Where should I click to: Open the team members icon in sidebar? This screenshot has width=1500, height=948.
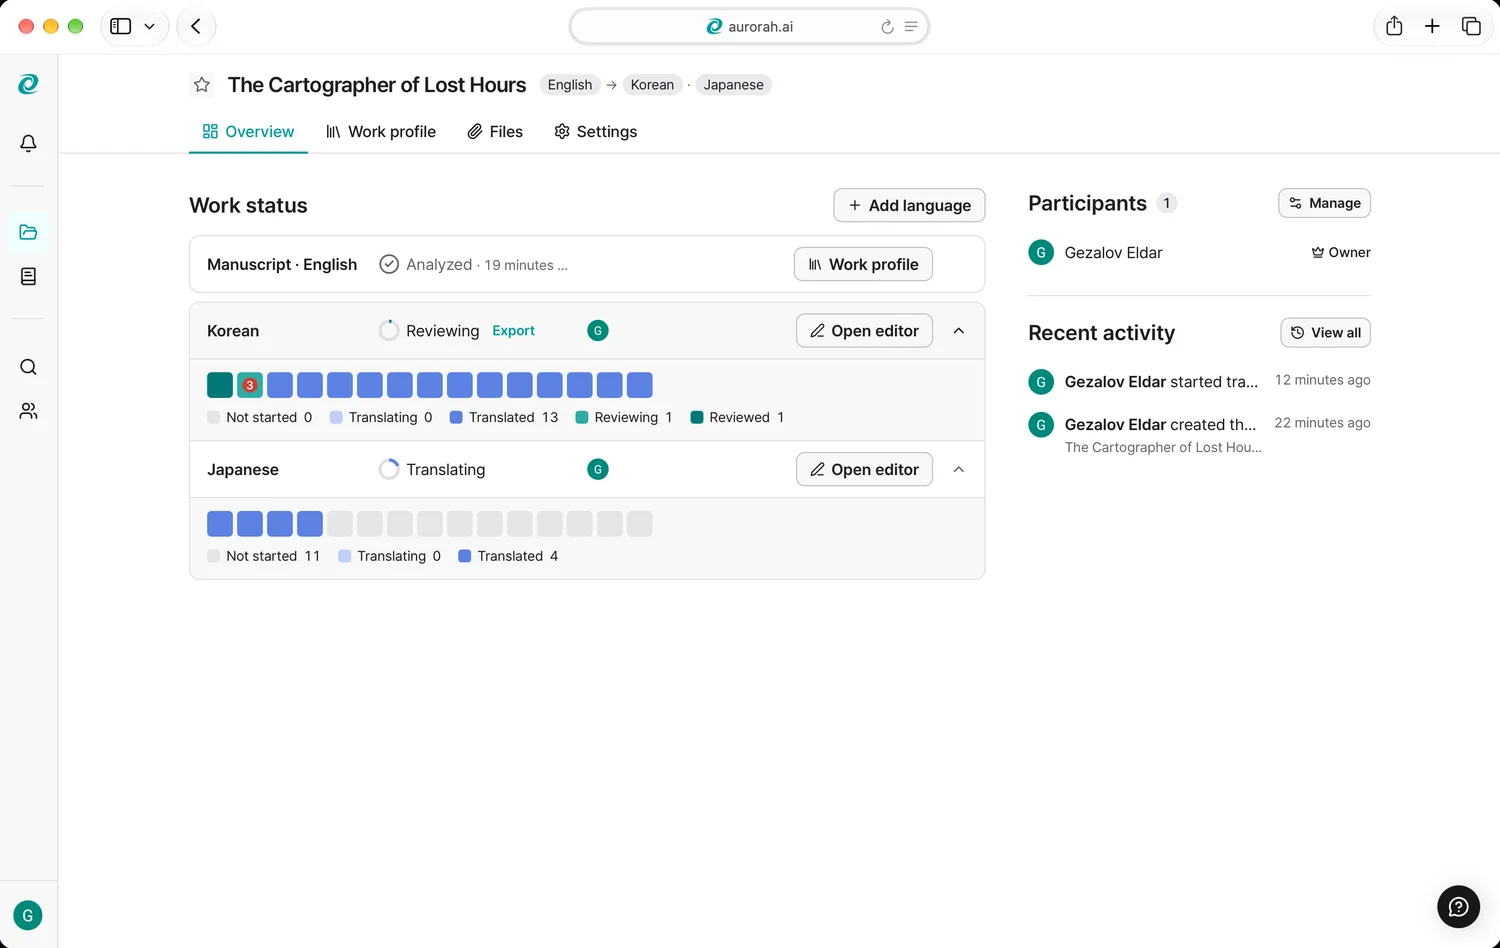(x=28, y=411)
